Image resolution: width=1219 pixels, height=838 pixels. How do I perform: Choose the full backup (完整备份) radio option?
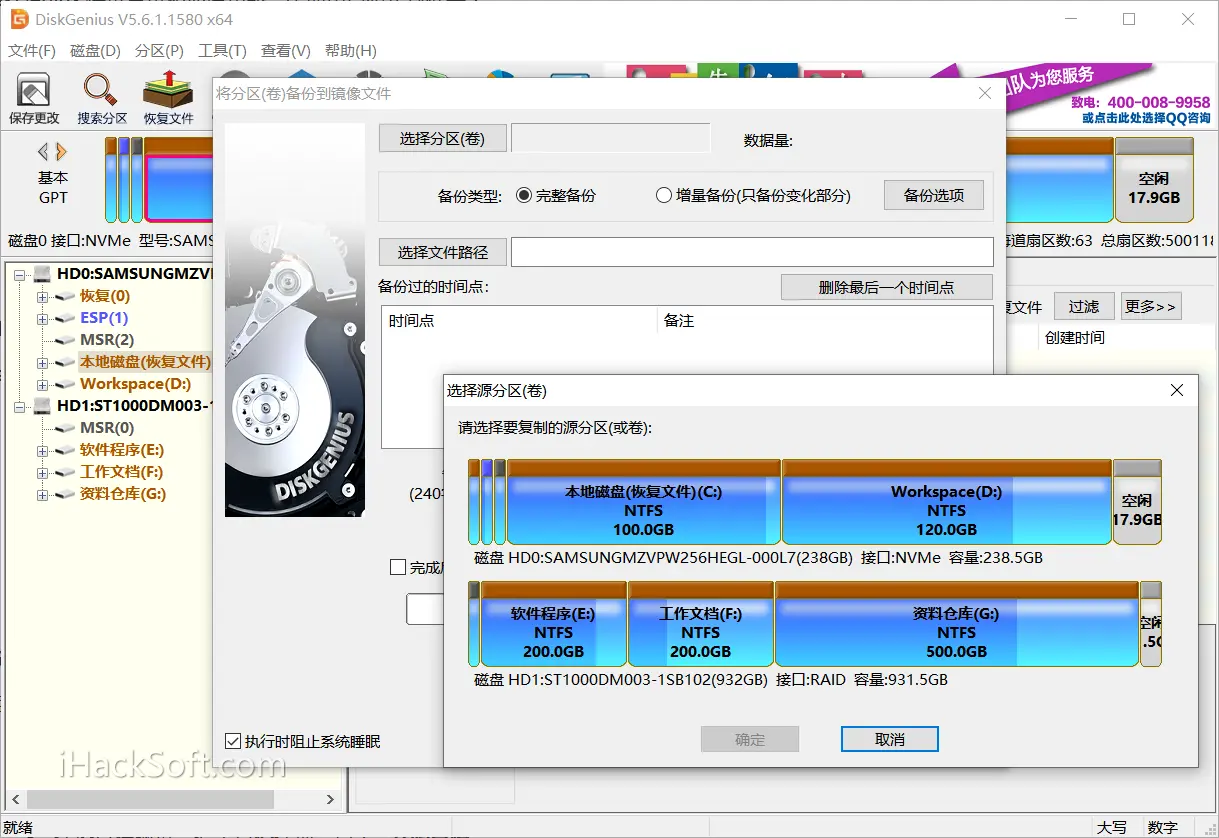(524, 196)
